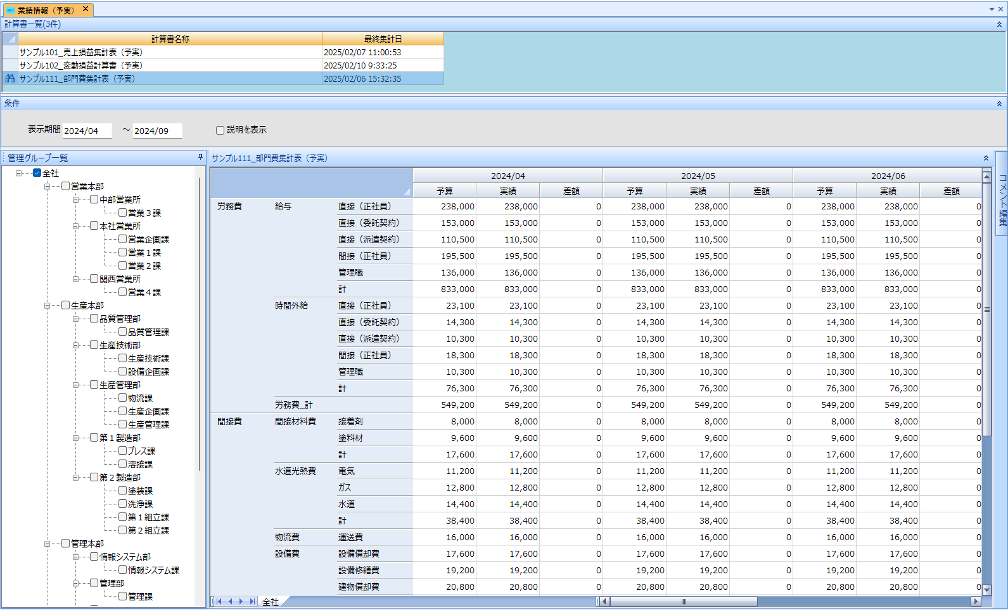The height and width of the screenshot is (610, 1008).
Task: Click the horizontal scrollbar left arrow
Action: point(604,602)
